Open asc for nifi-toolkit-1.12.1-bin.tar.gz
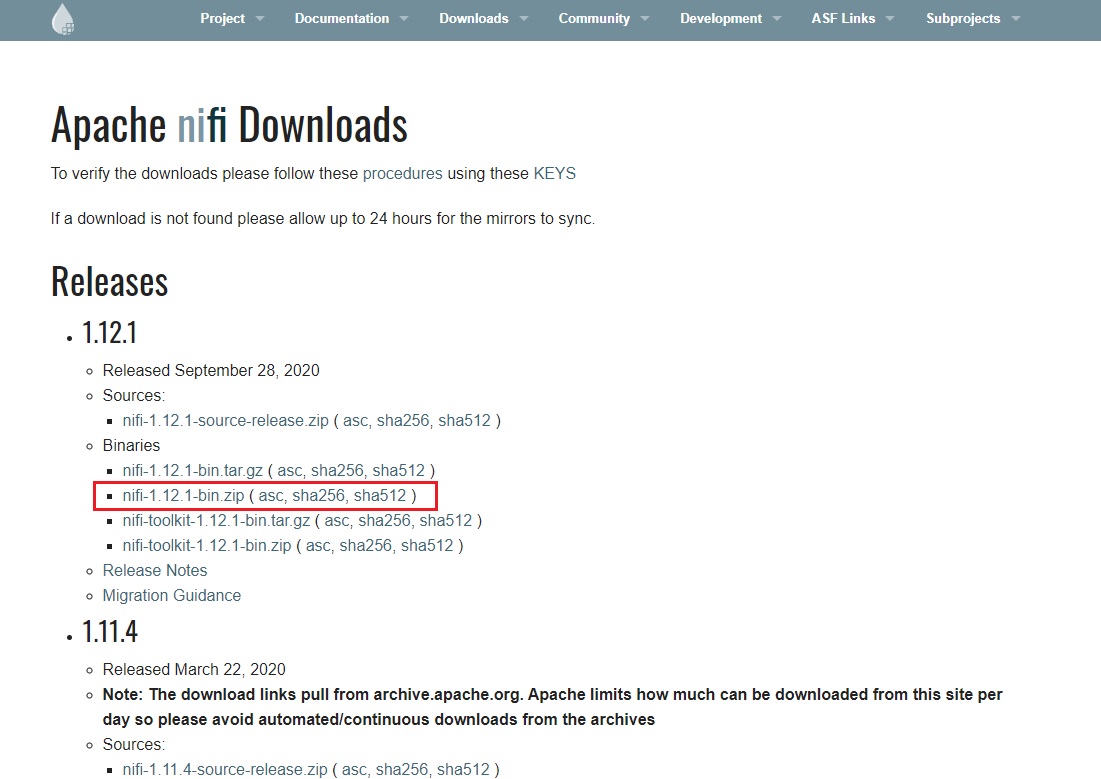This screenshot has height=779, width=1101. point(336,521)
